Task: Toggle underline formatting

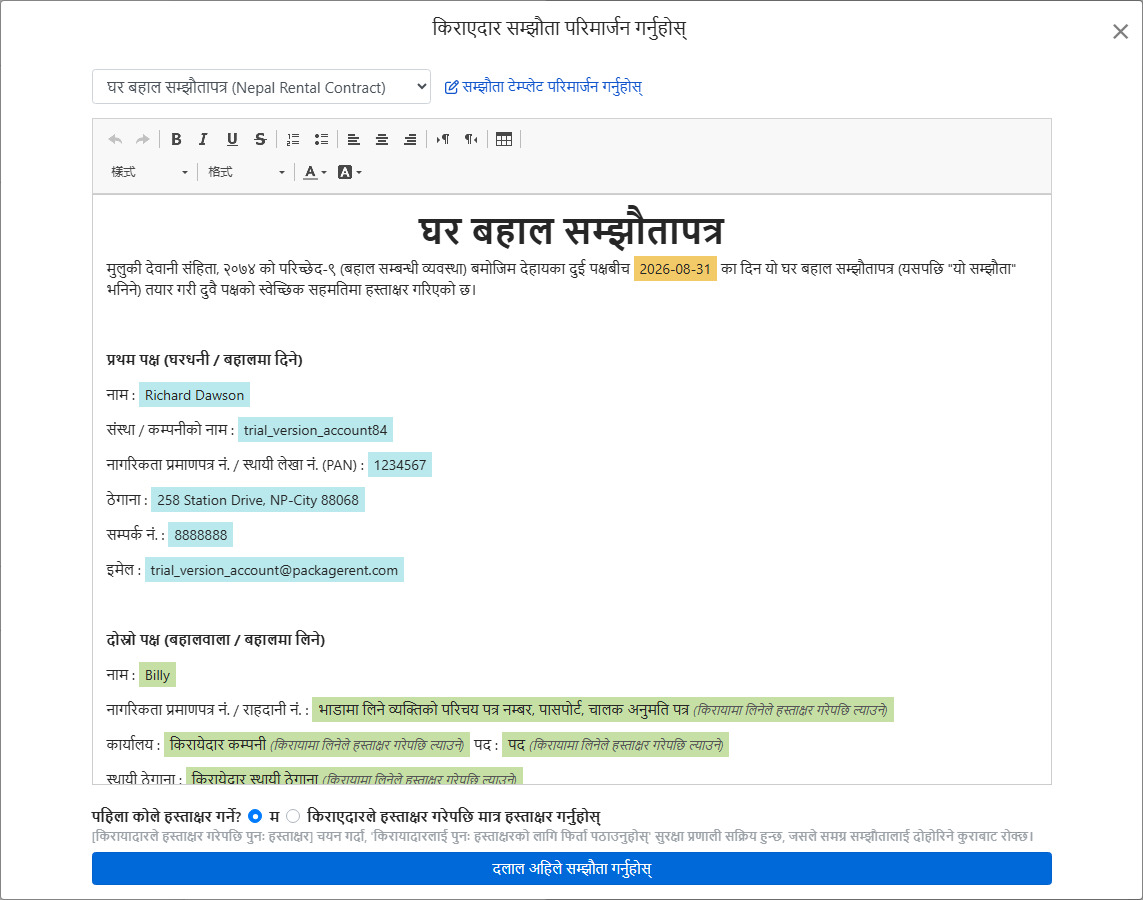Action: click(232, 139)
